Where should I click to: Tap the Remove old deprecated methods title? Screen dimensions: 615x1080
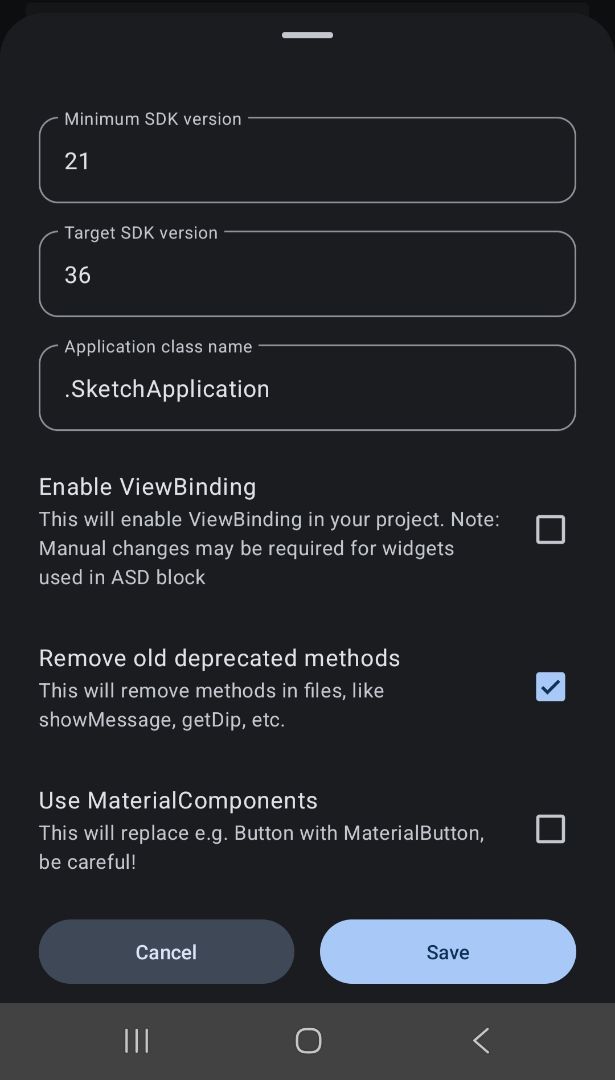click(219, 658)
